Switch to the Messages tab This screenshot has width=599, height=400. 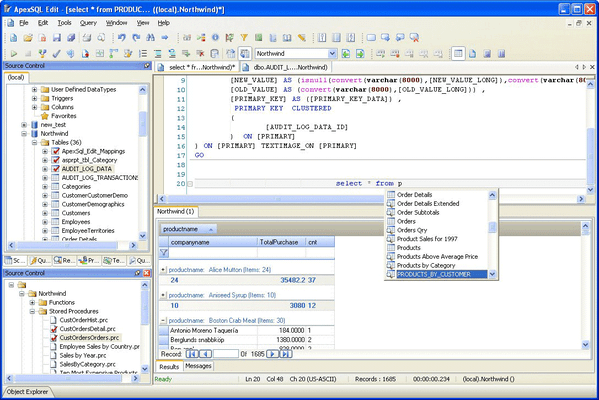point(198,366)
